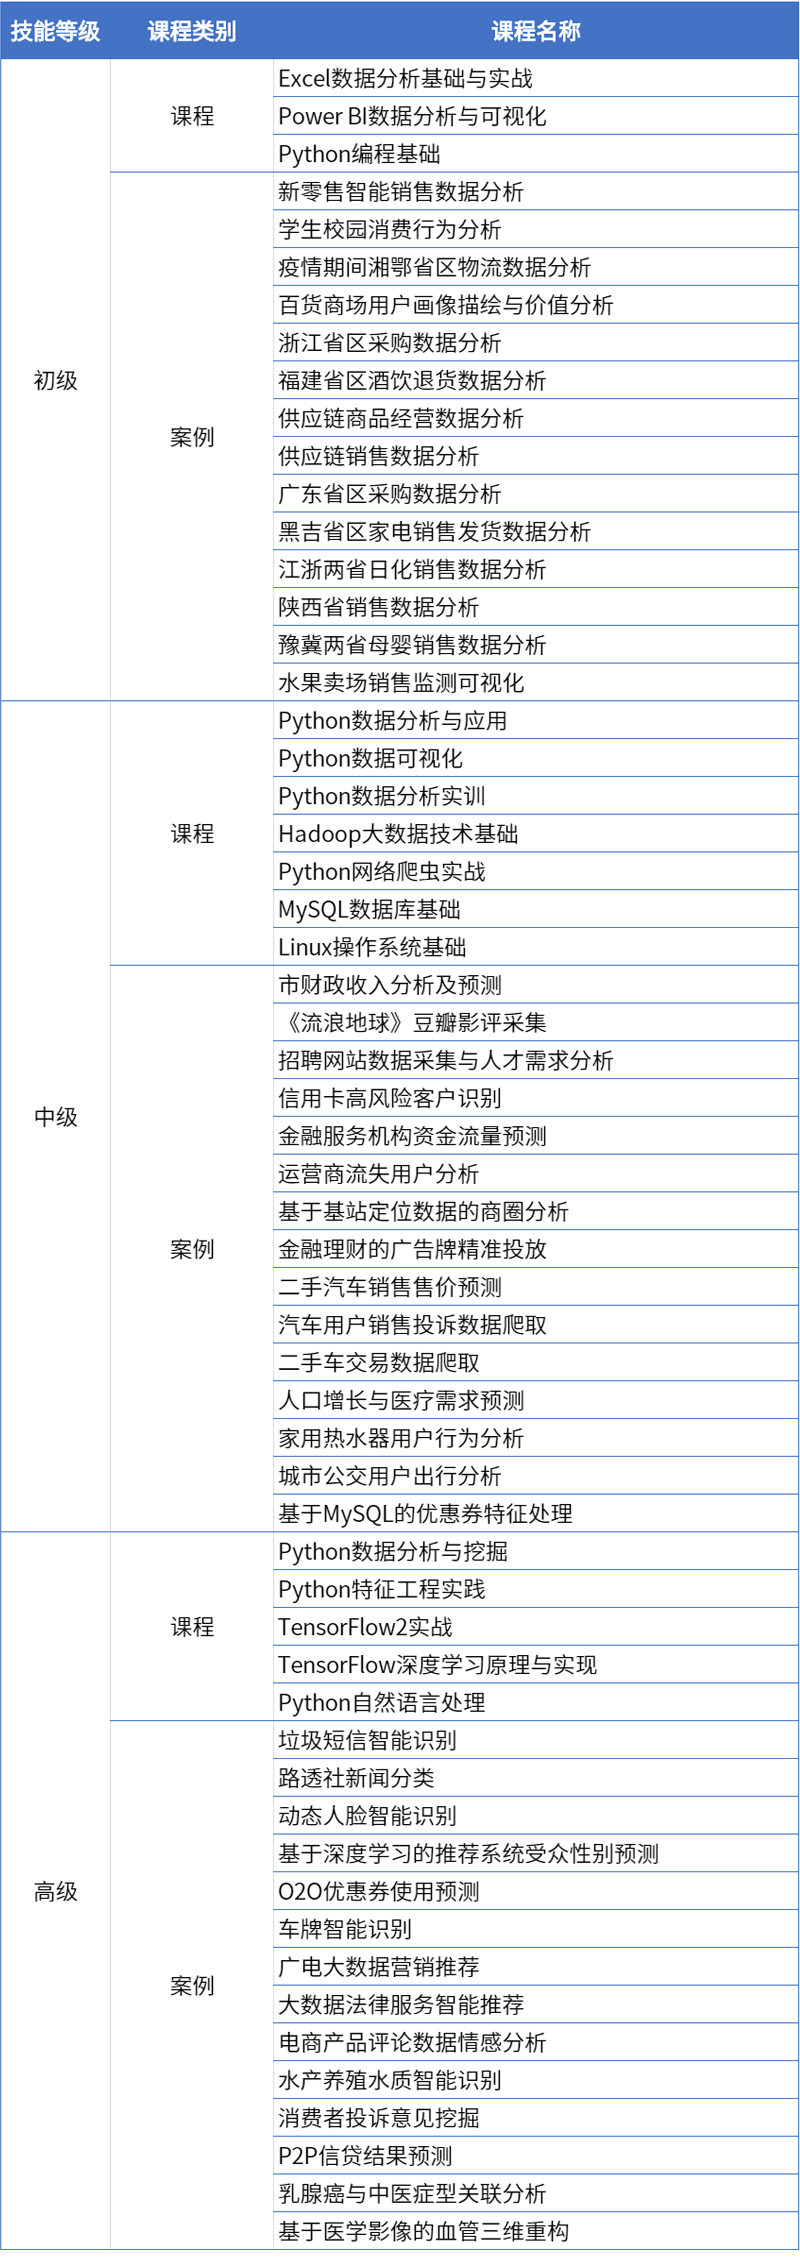The image size is (800, 2258).
Task: Select 电商产品评论数据情感分析 row
Action: (536, 2041)
